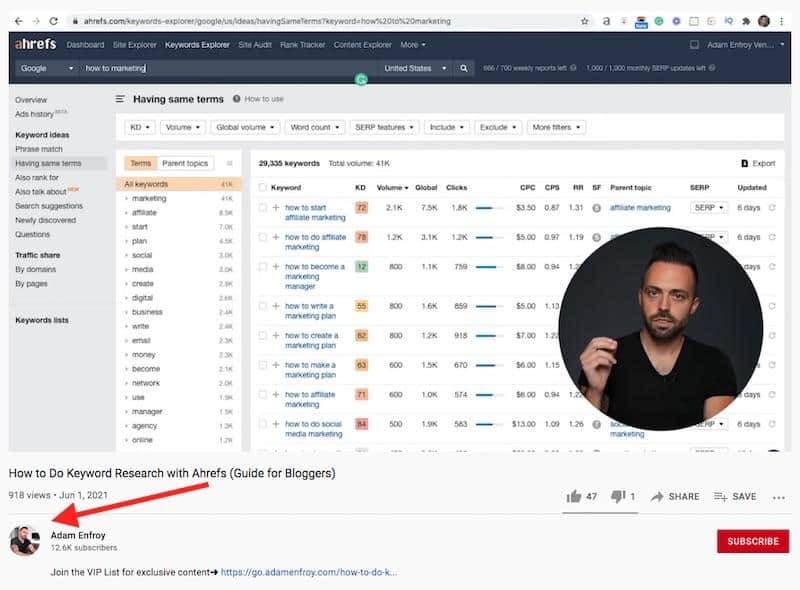Switch to Rank Tracker

(303, 45)
